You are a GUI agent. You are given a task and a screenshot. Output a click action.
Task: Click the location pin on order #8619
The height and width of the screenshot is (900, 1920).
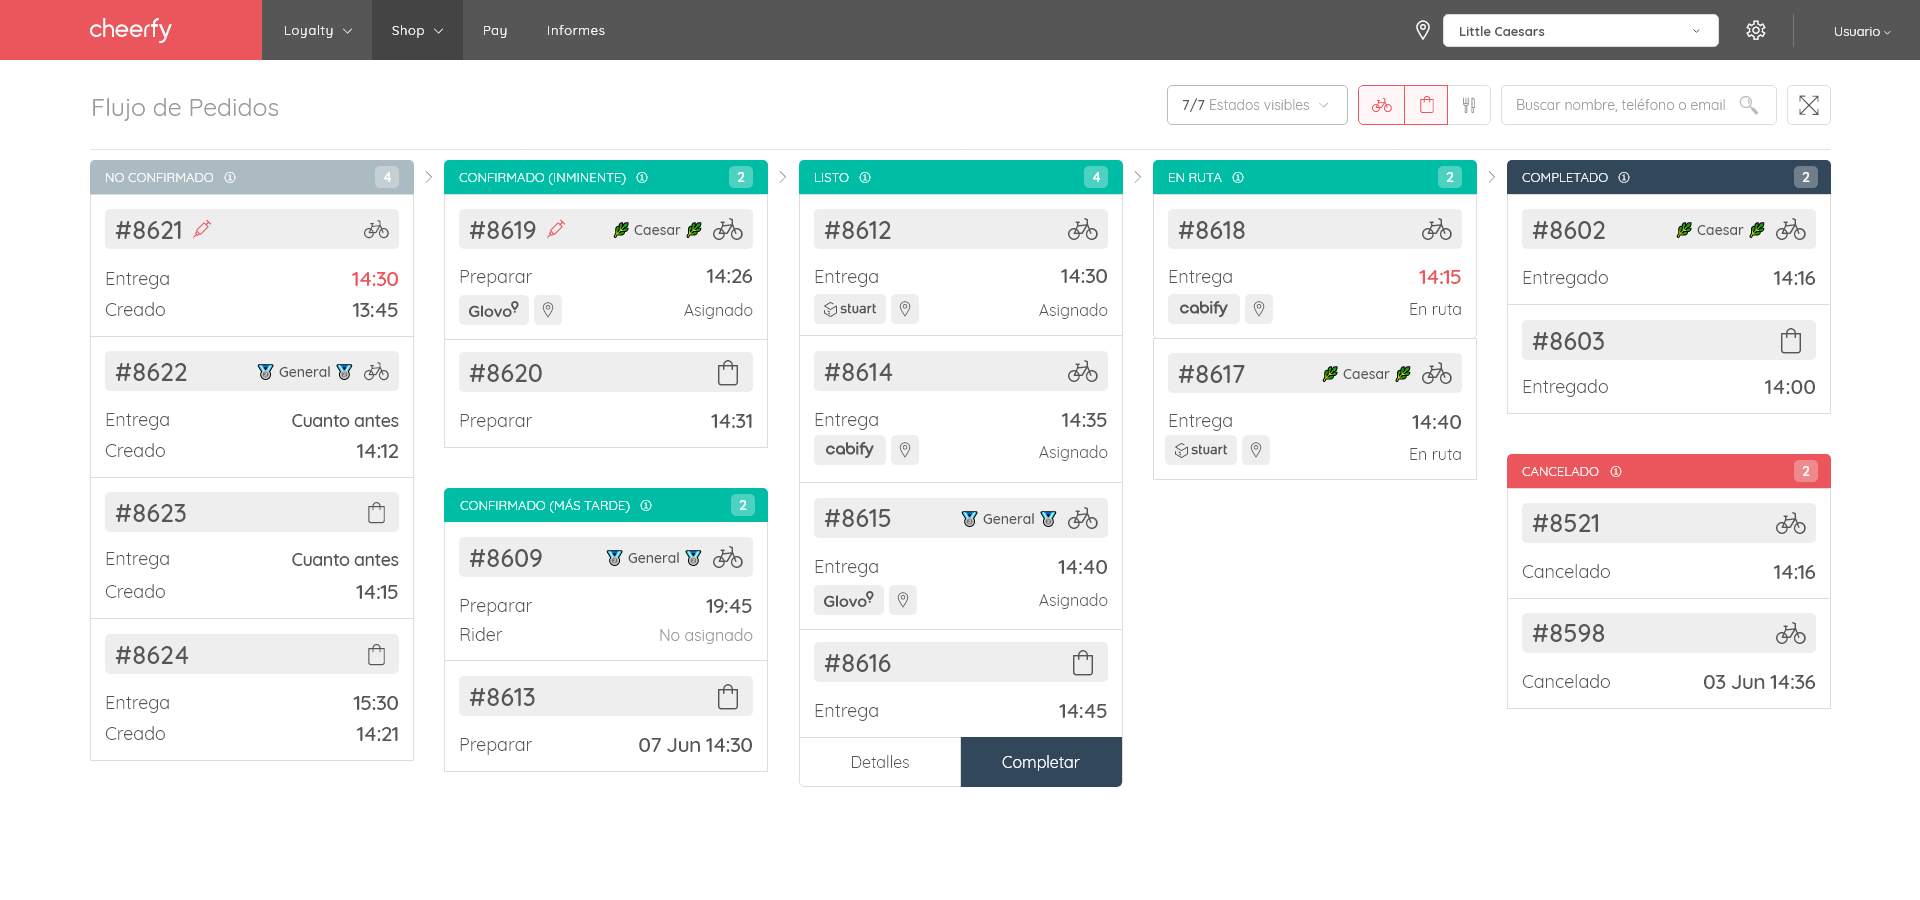[548, 310]
